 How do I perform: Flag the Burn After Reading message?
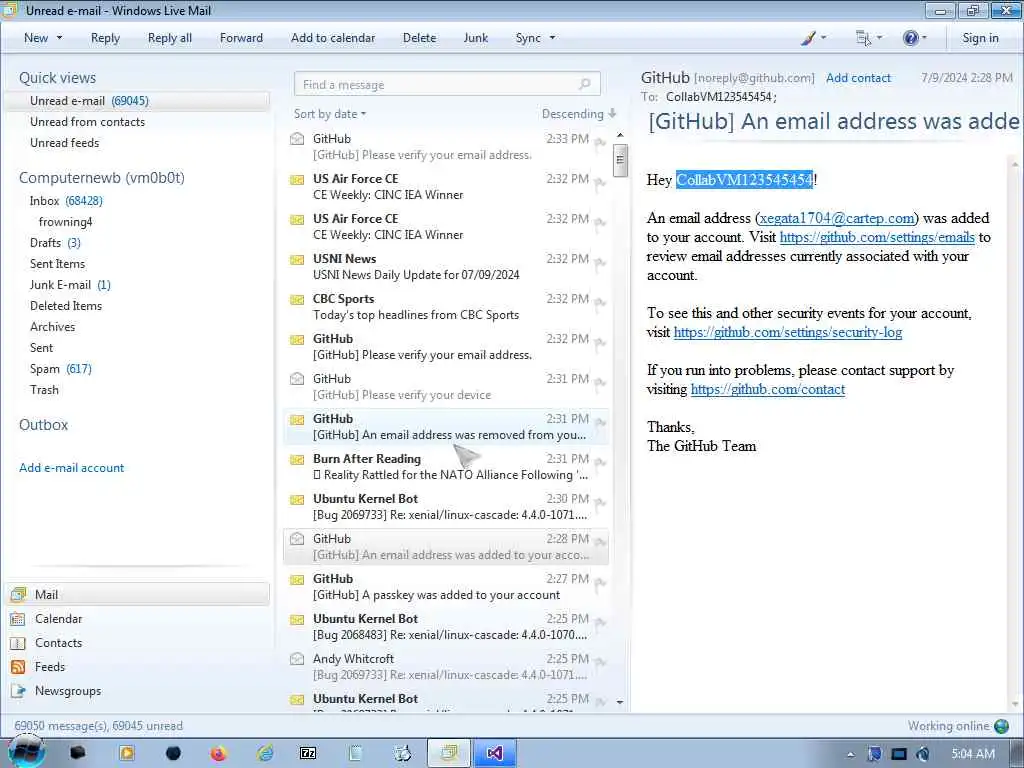click(x=600, y=464)
